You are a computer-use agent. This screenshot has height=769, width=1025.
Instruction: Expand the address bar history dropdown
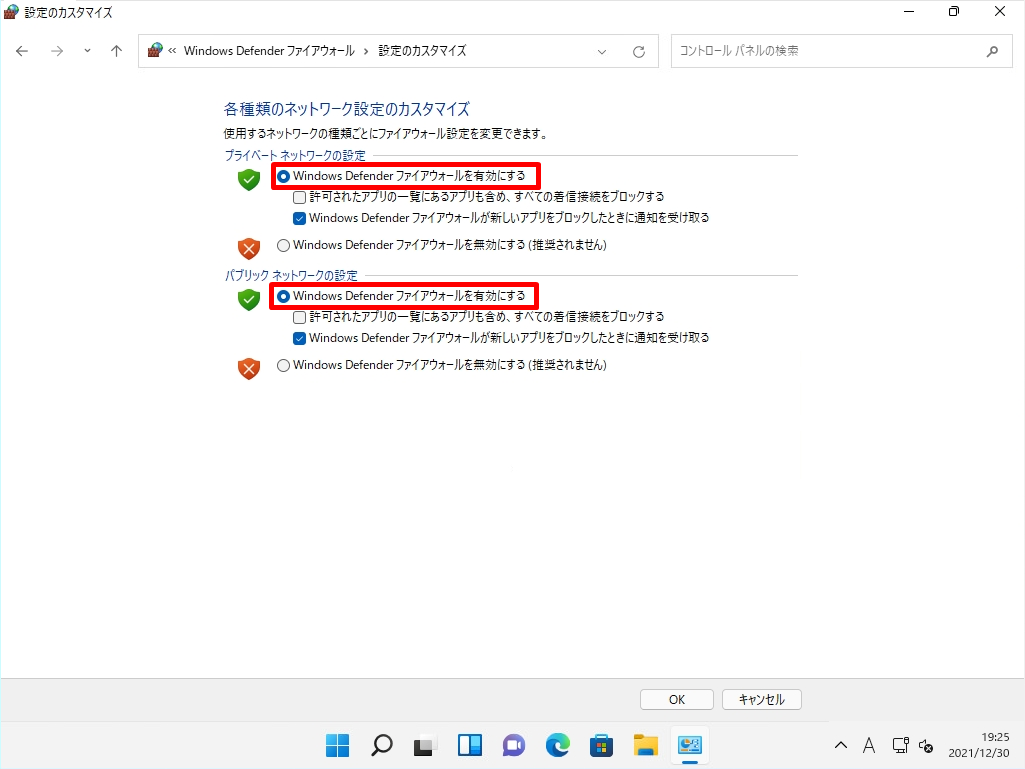pyautogui.click(x=602, y=52)
